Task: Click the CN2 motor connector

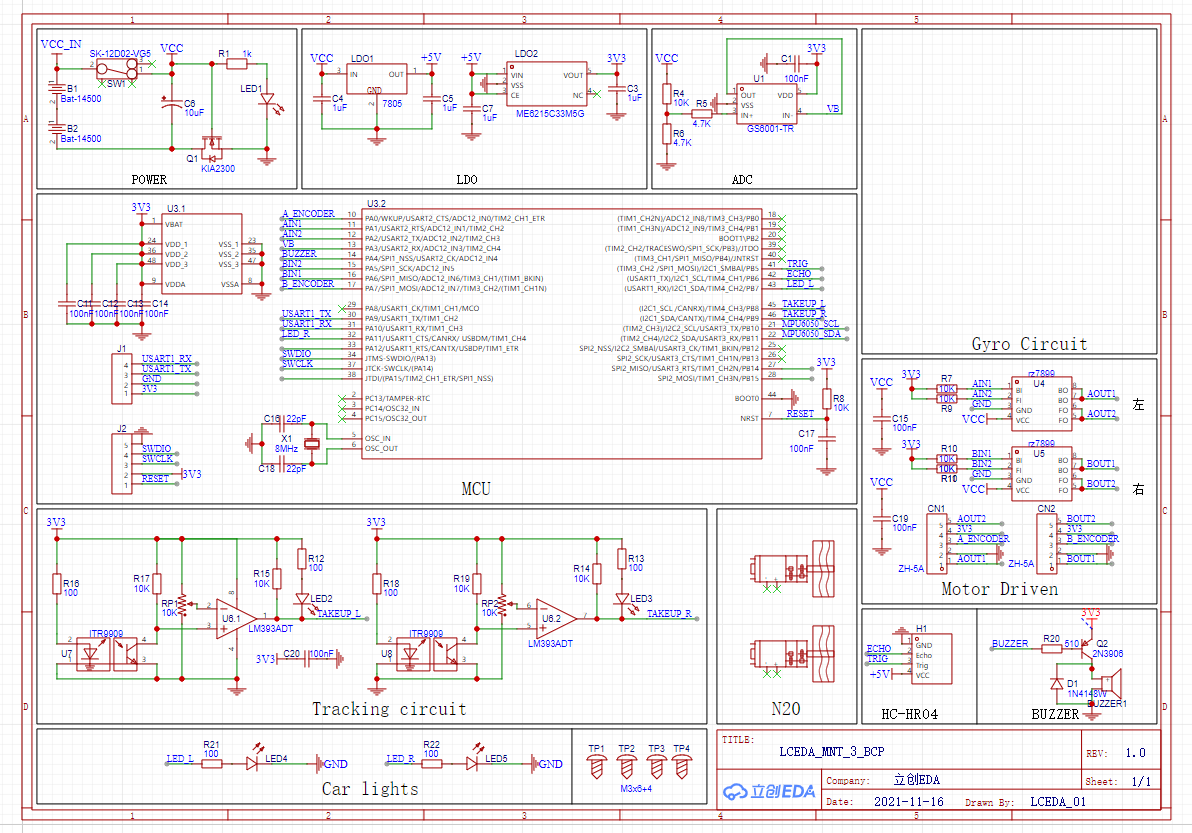Action: 1046,543
